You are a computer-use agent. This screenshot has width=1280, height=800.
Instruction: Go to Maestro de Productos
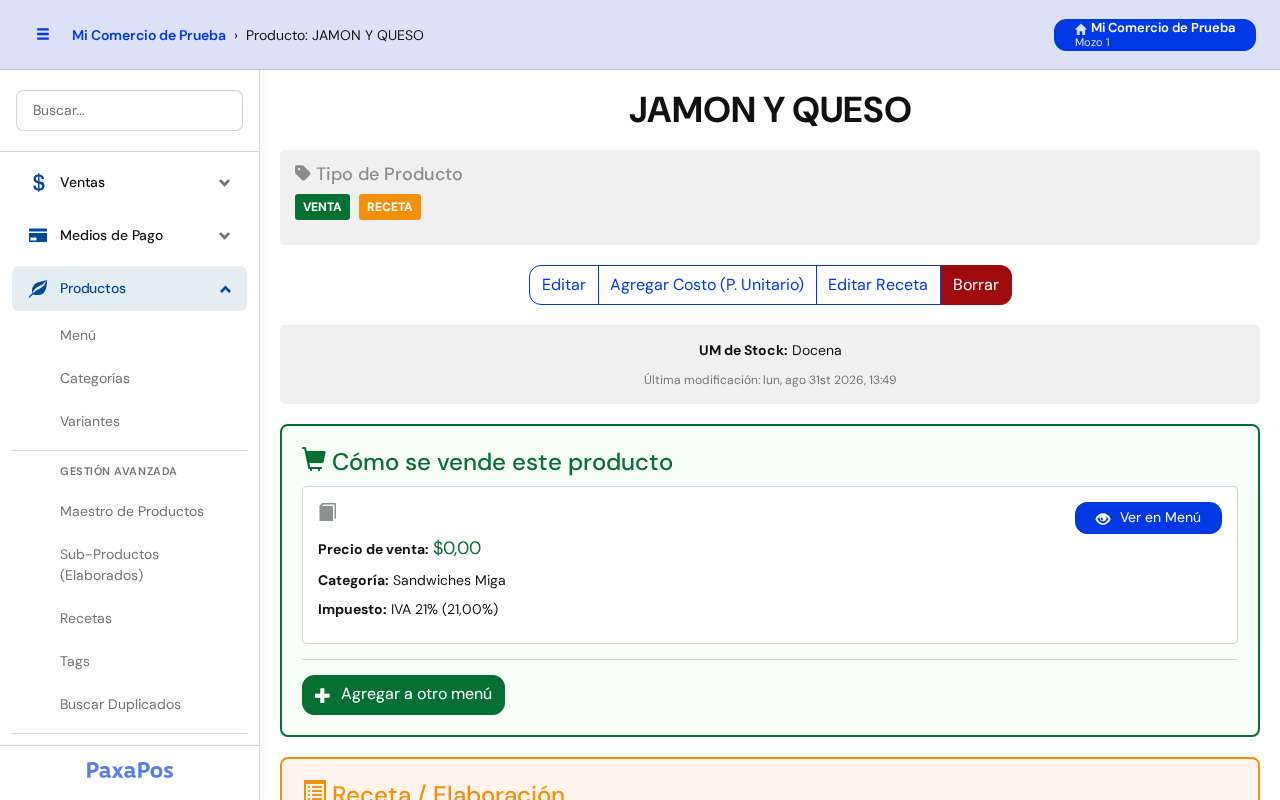click(132, 511)
